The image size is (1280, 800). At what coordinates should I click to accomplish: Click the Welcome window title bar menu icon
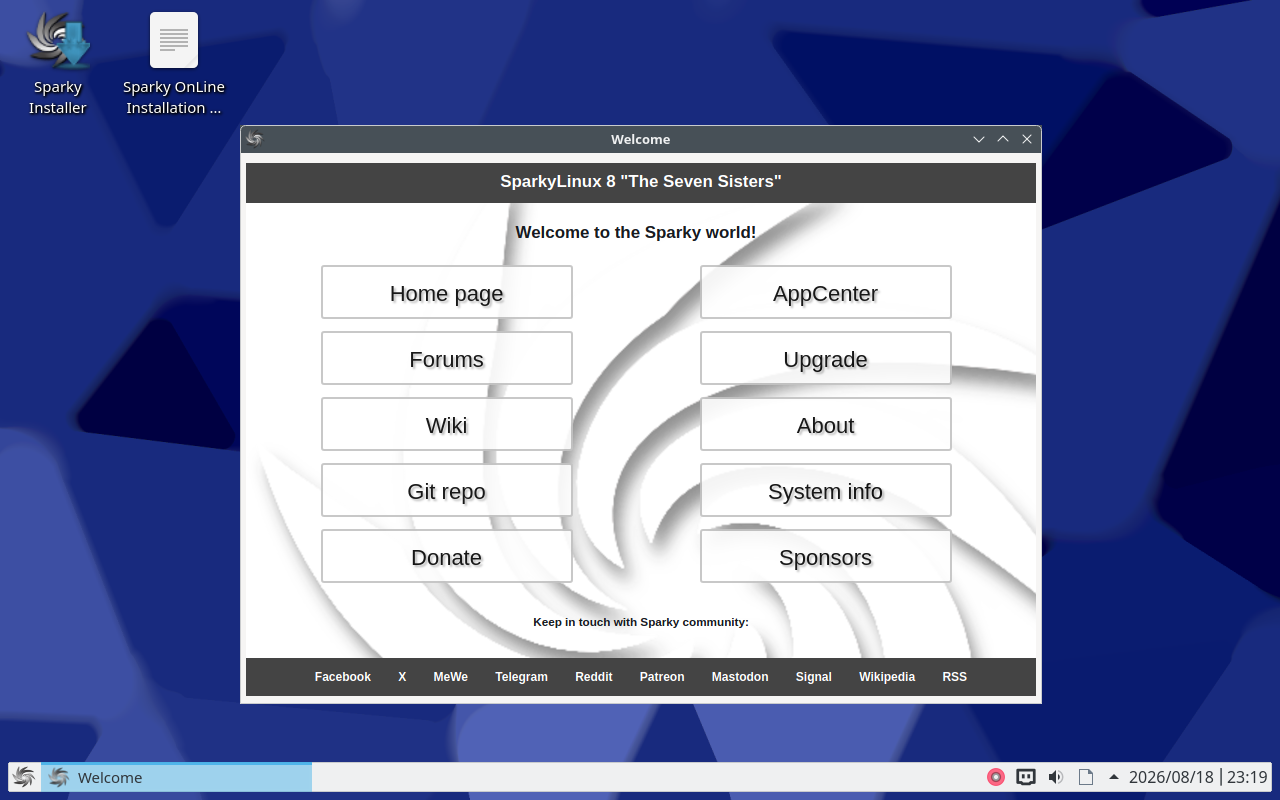254,139
